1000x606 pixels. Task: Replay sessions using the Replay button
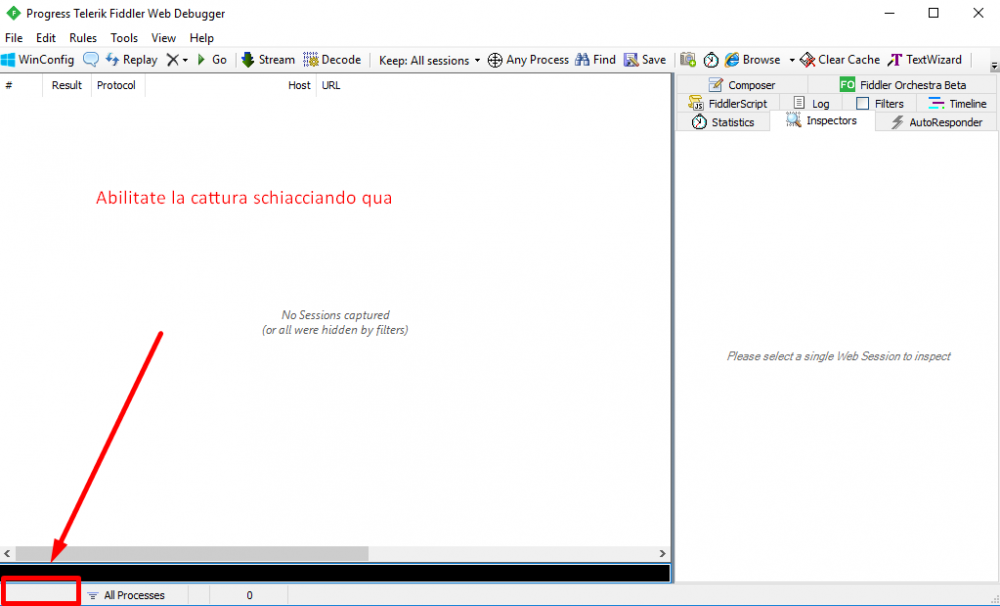pyautogui.click(x=131, y=60)
